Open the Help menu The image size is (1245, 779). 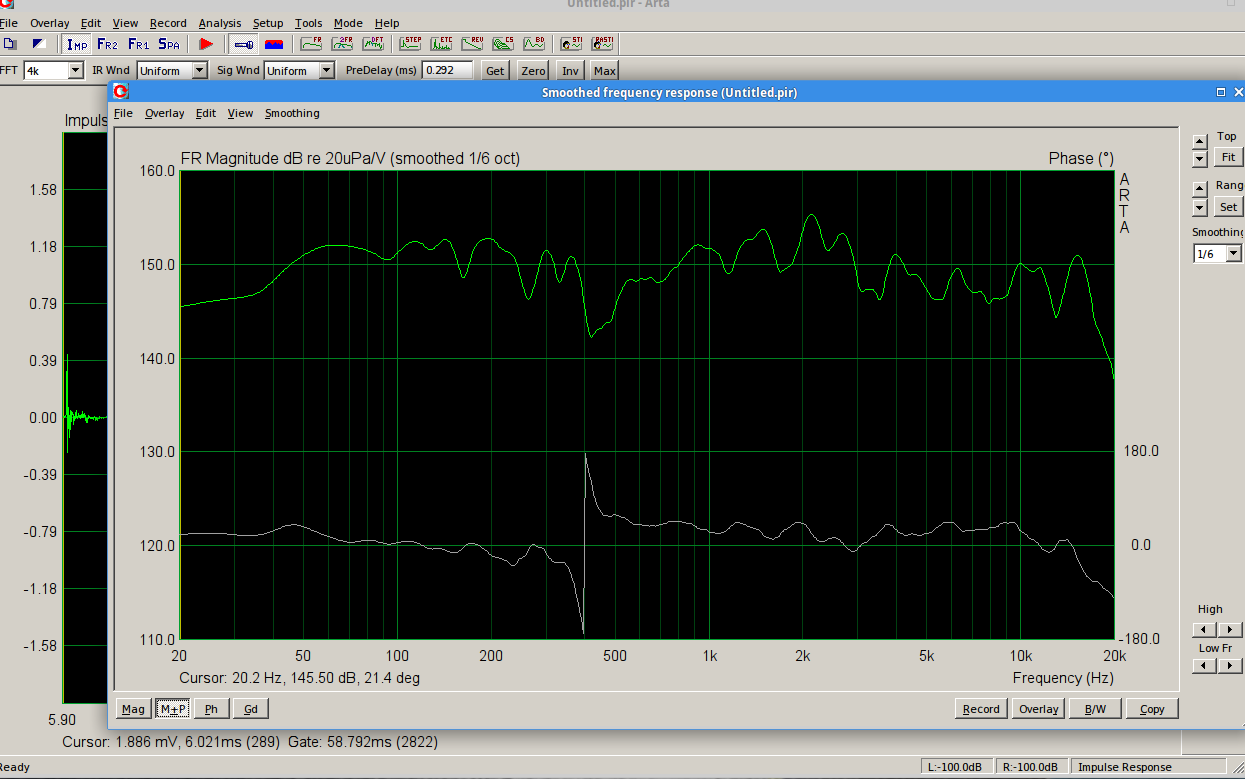387,23
